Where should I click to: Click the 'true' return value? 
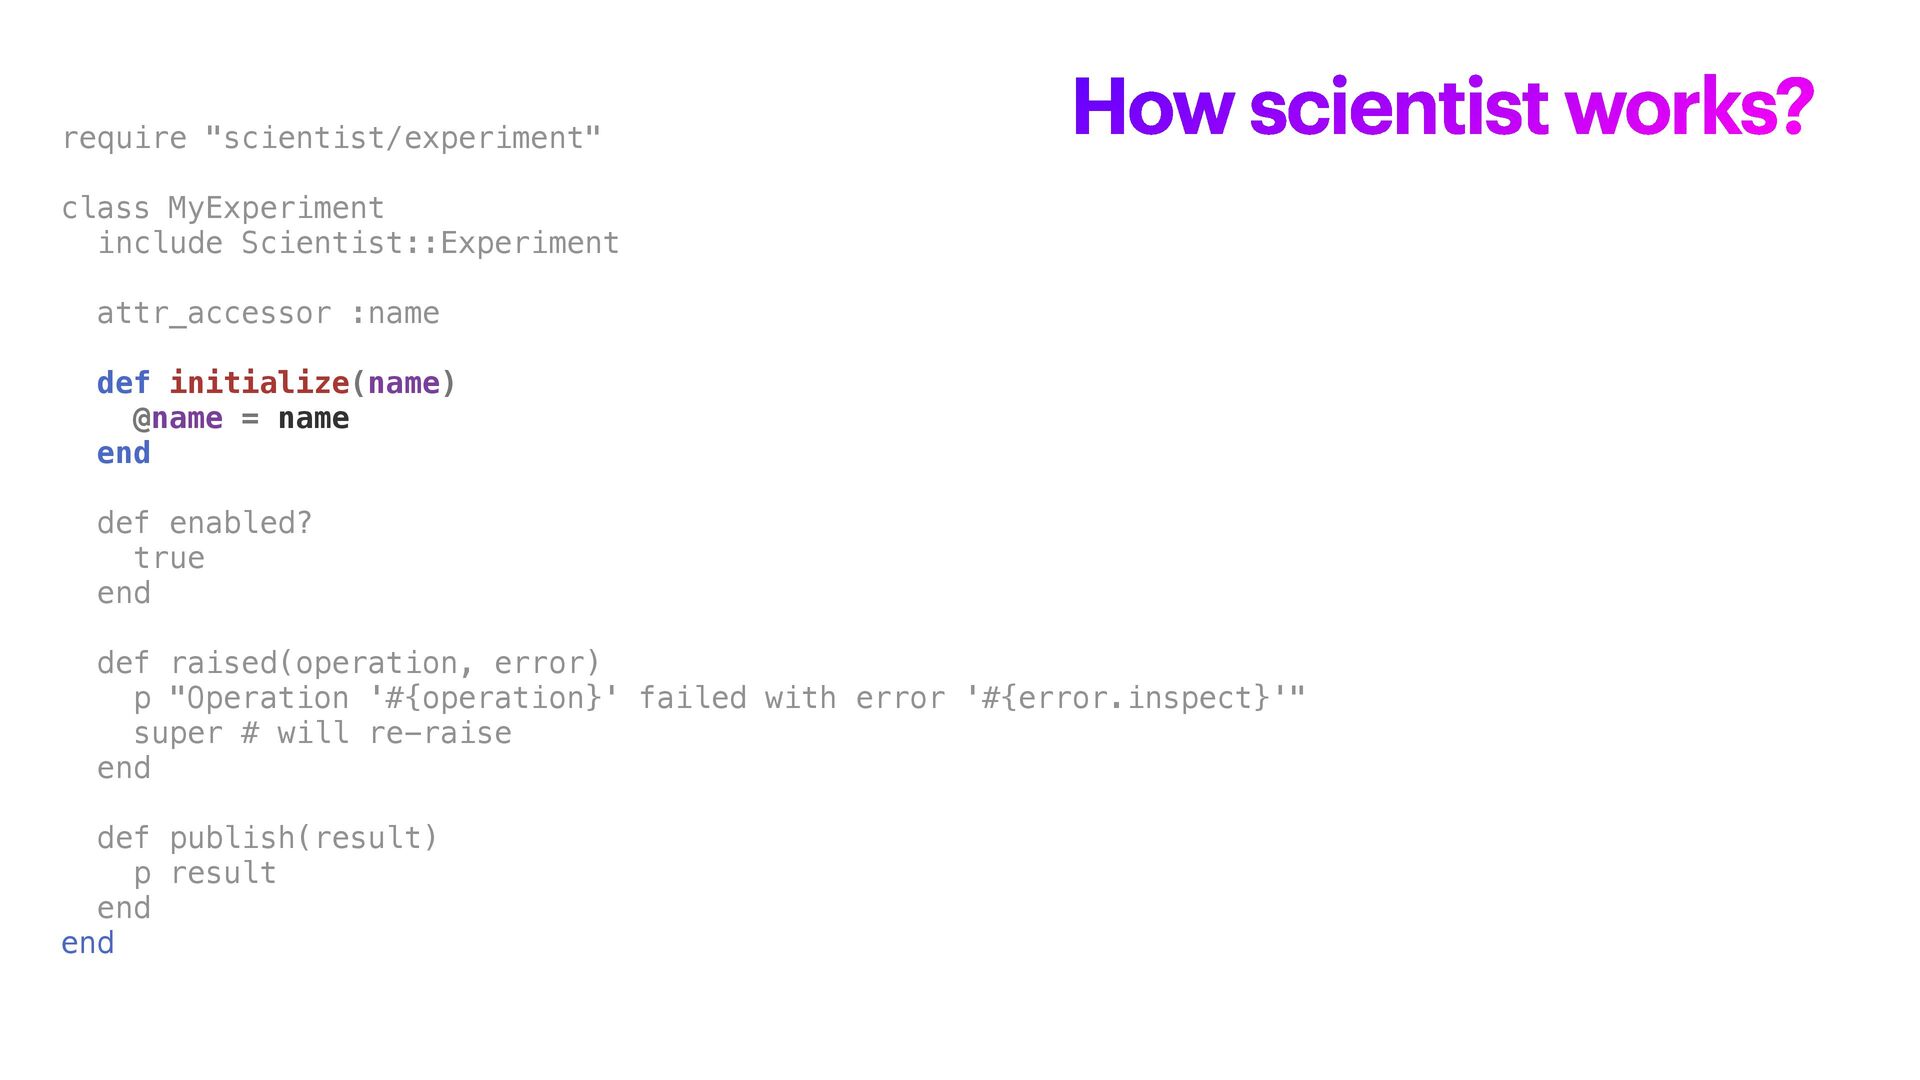[x=169, y=558]
